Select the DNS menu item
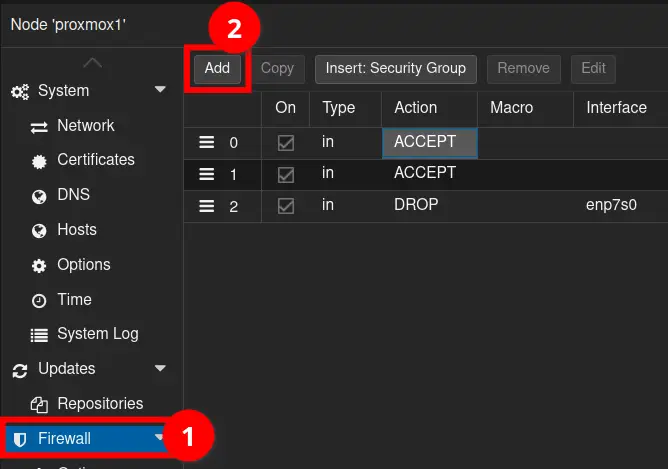 92,195
